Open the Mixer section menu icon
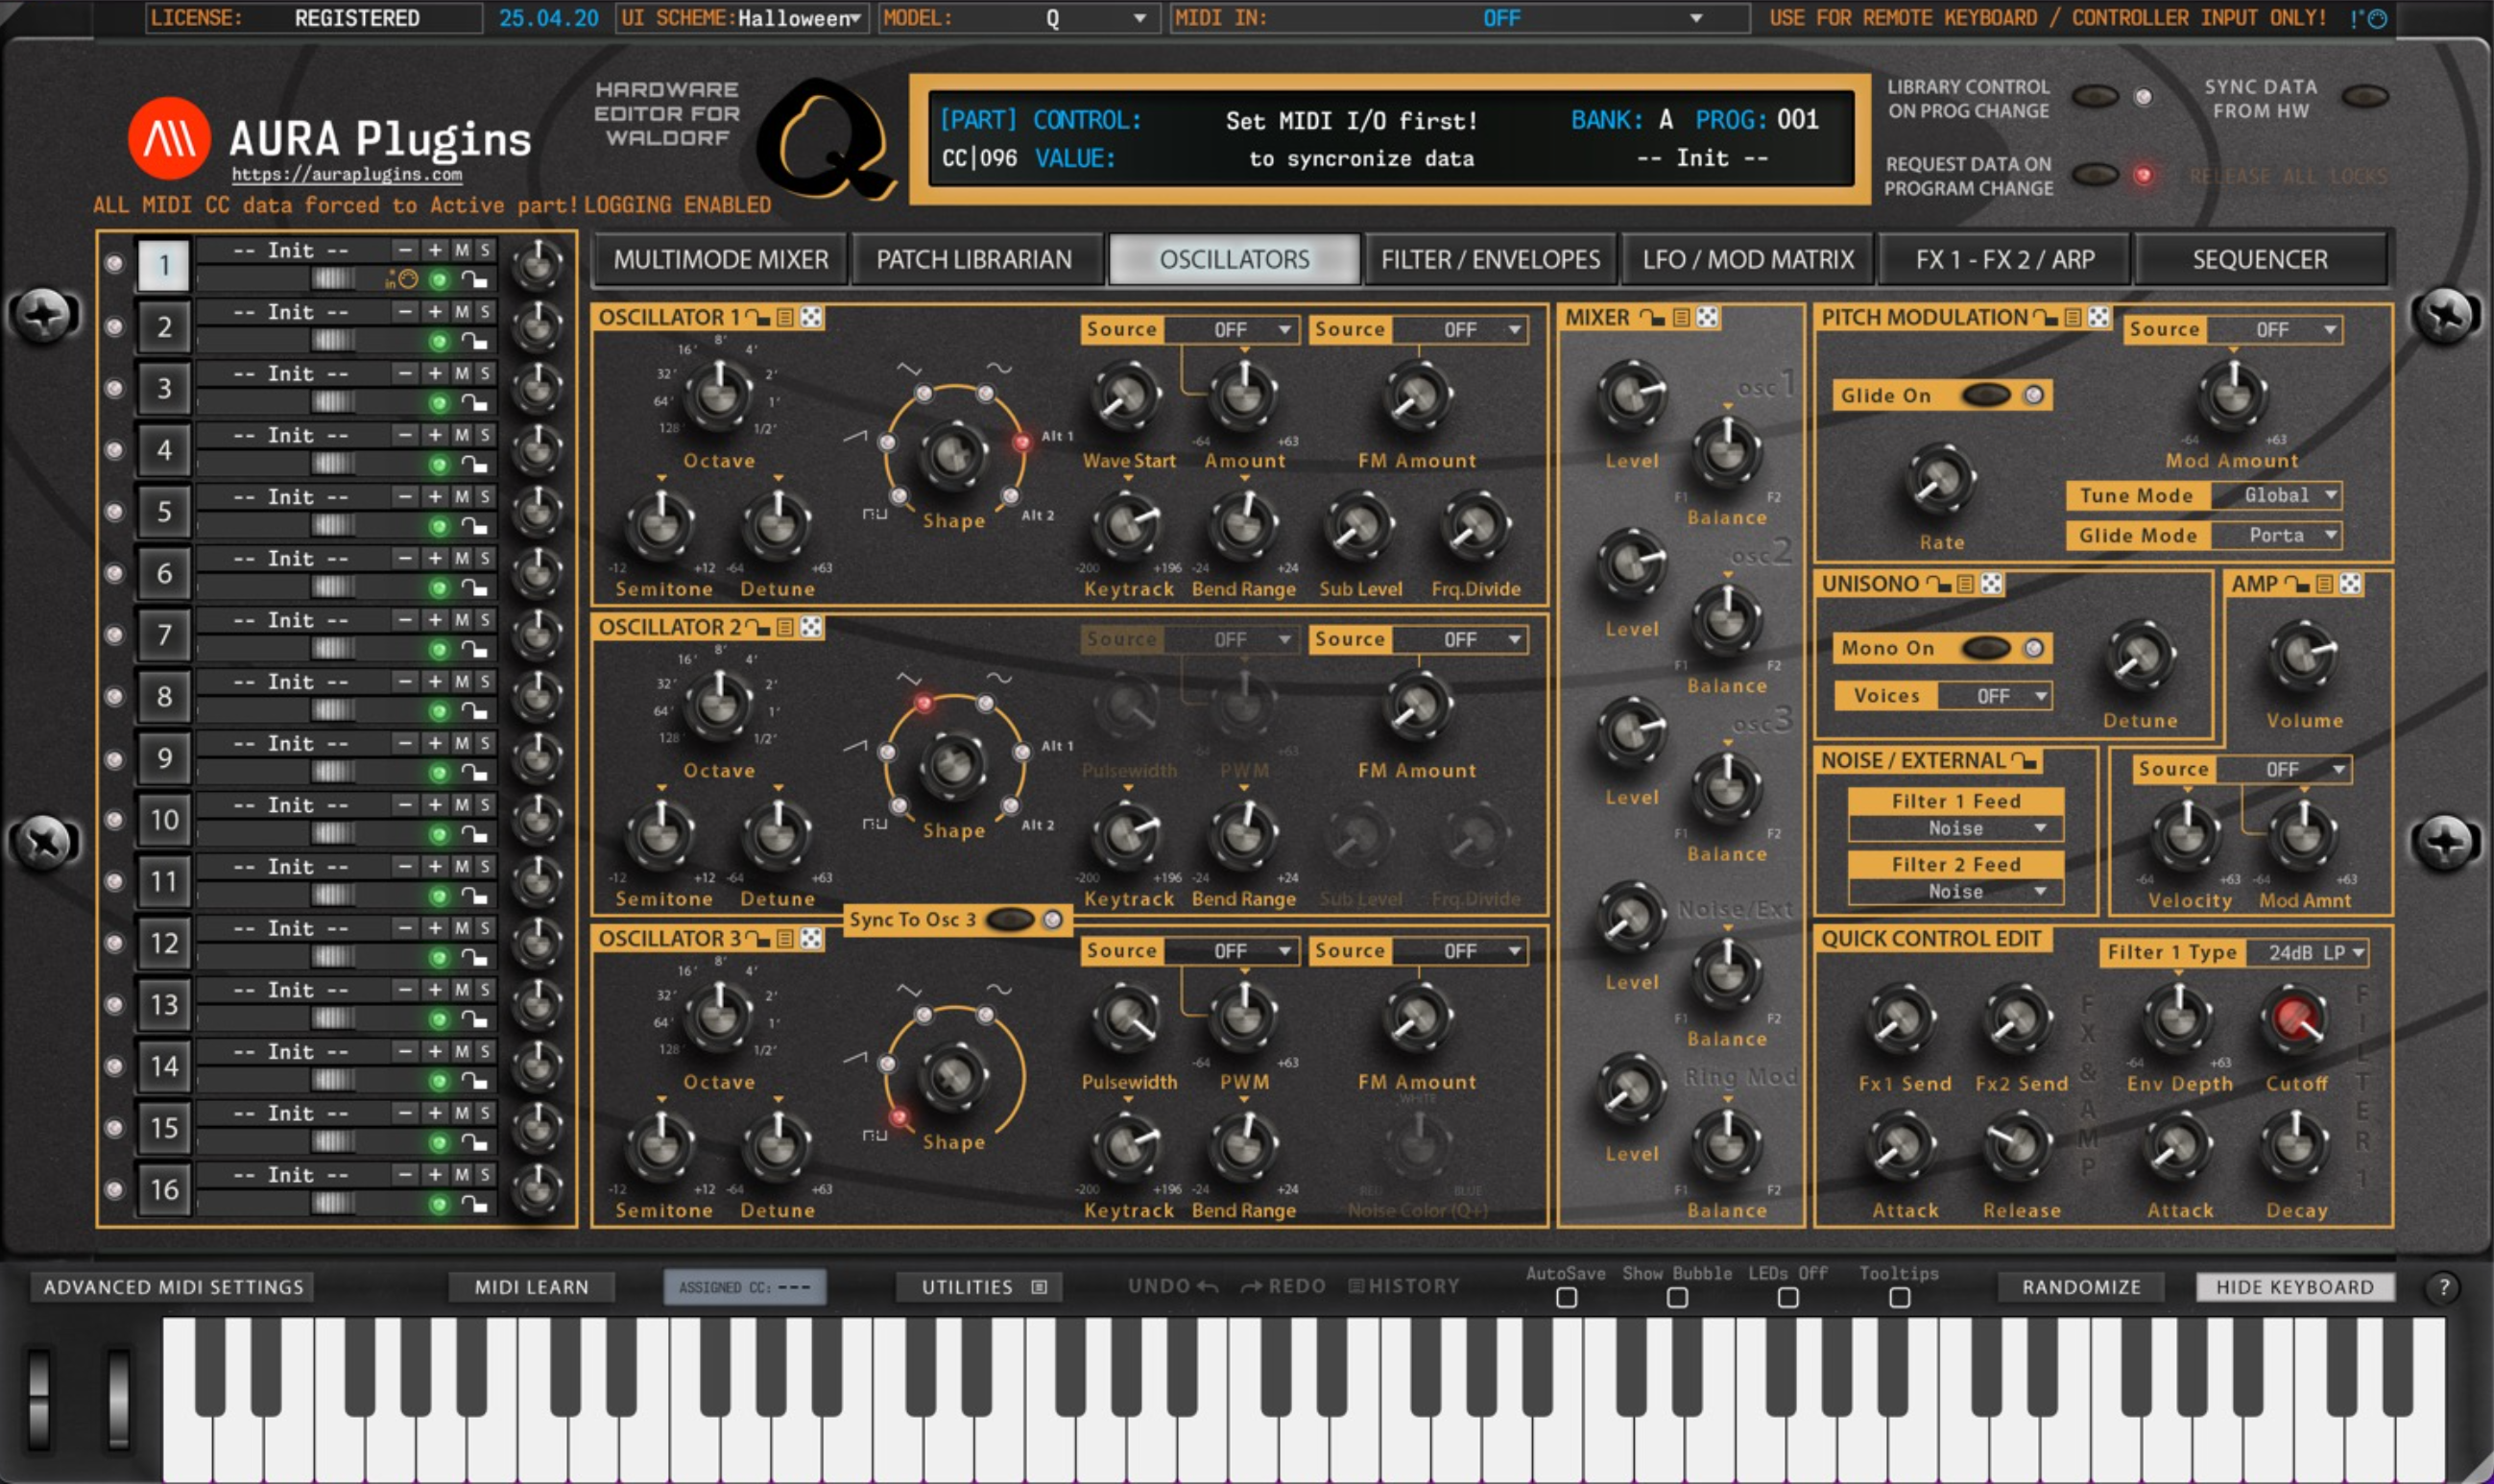Viewport: 2494px width, 1484px height. (x=1681, y=317)
